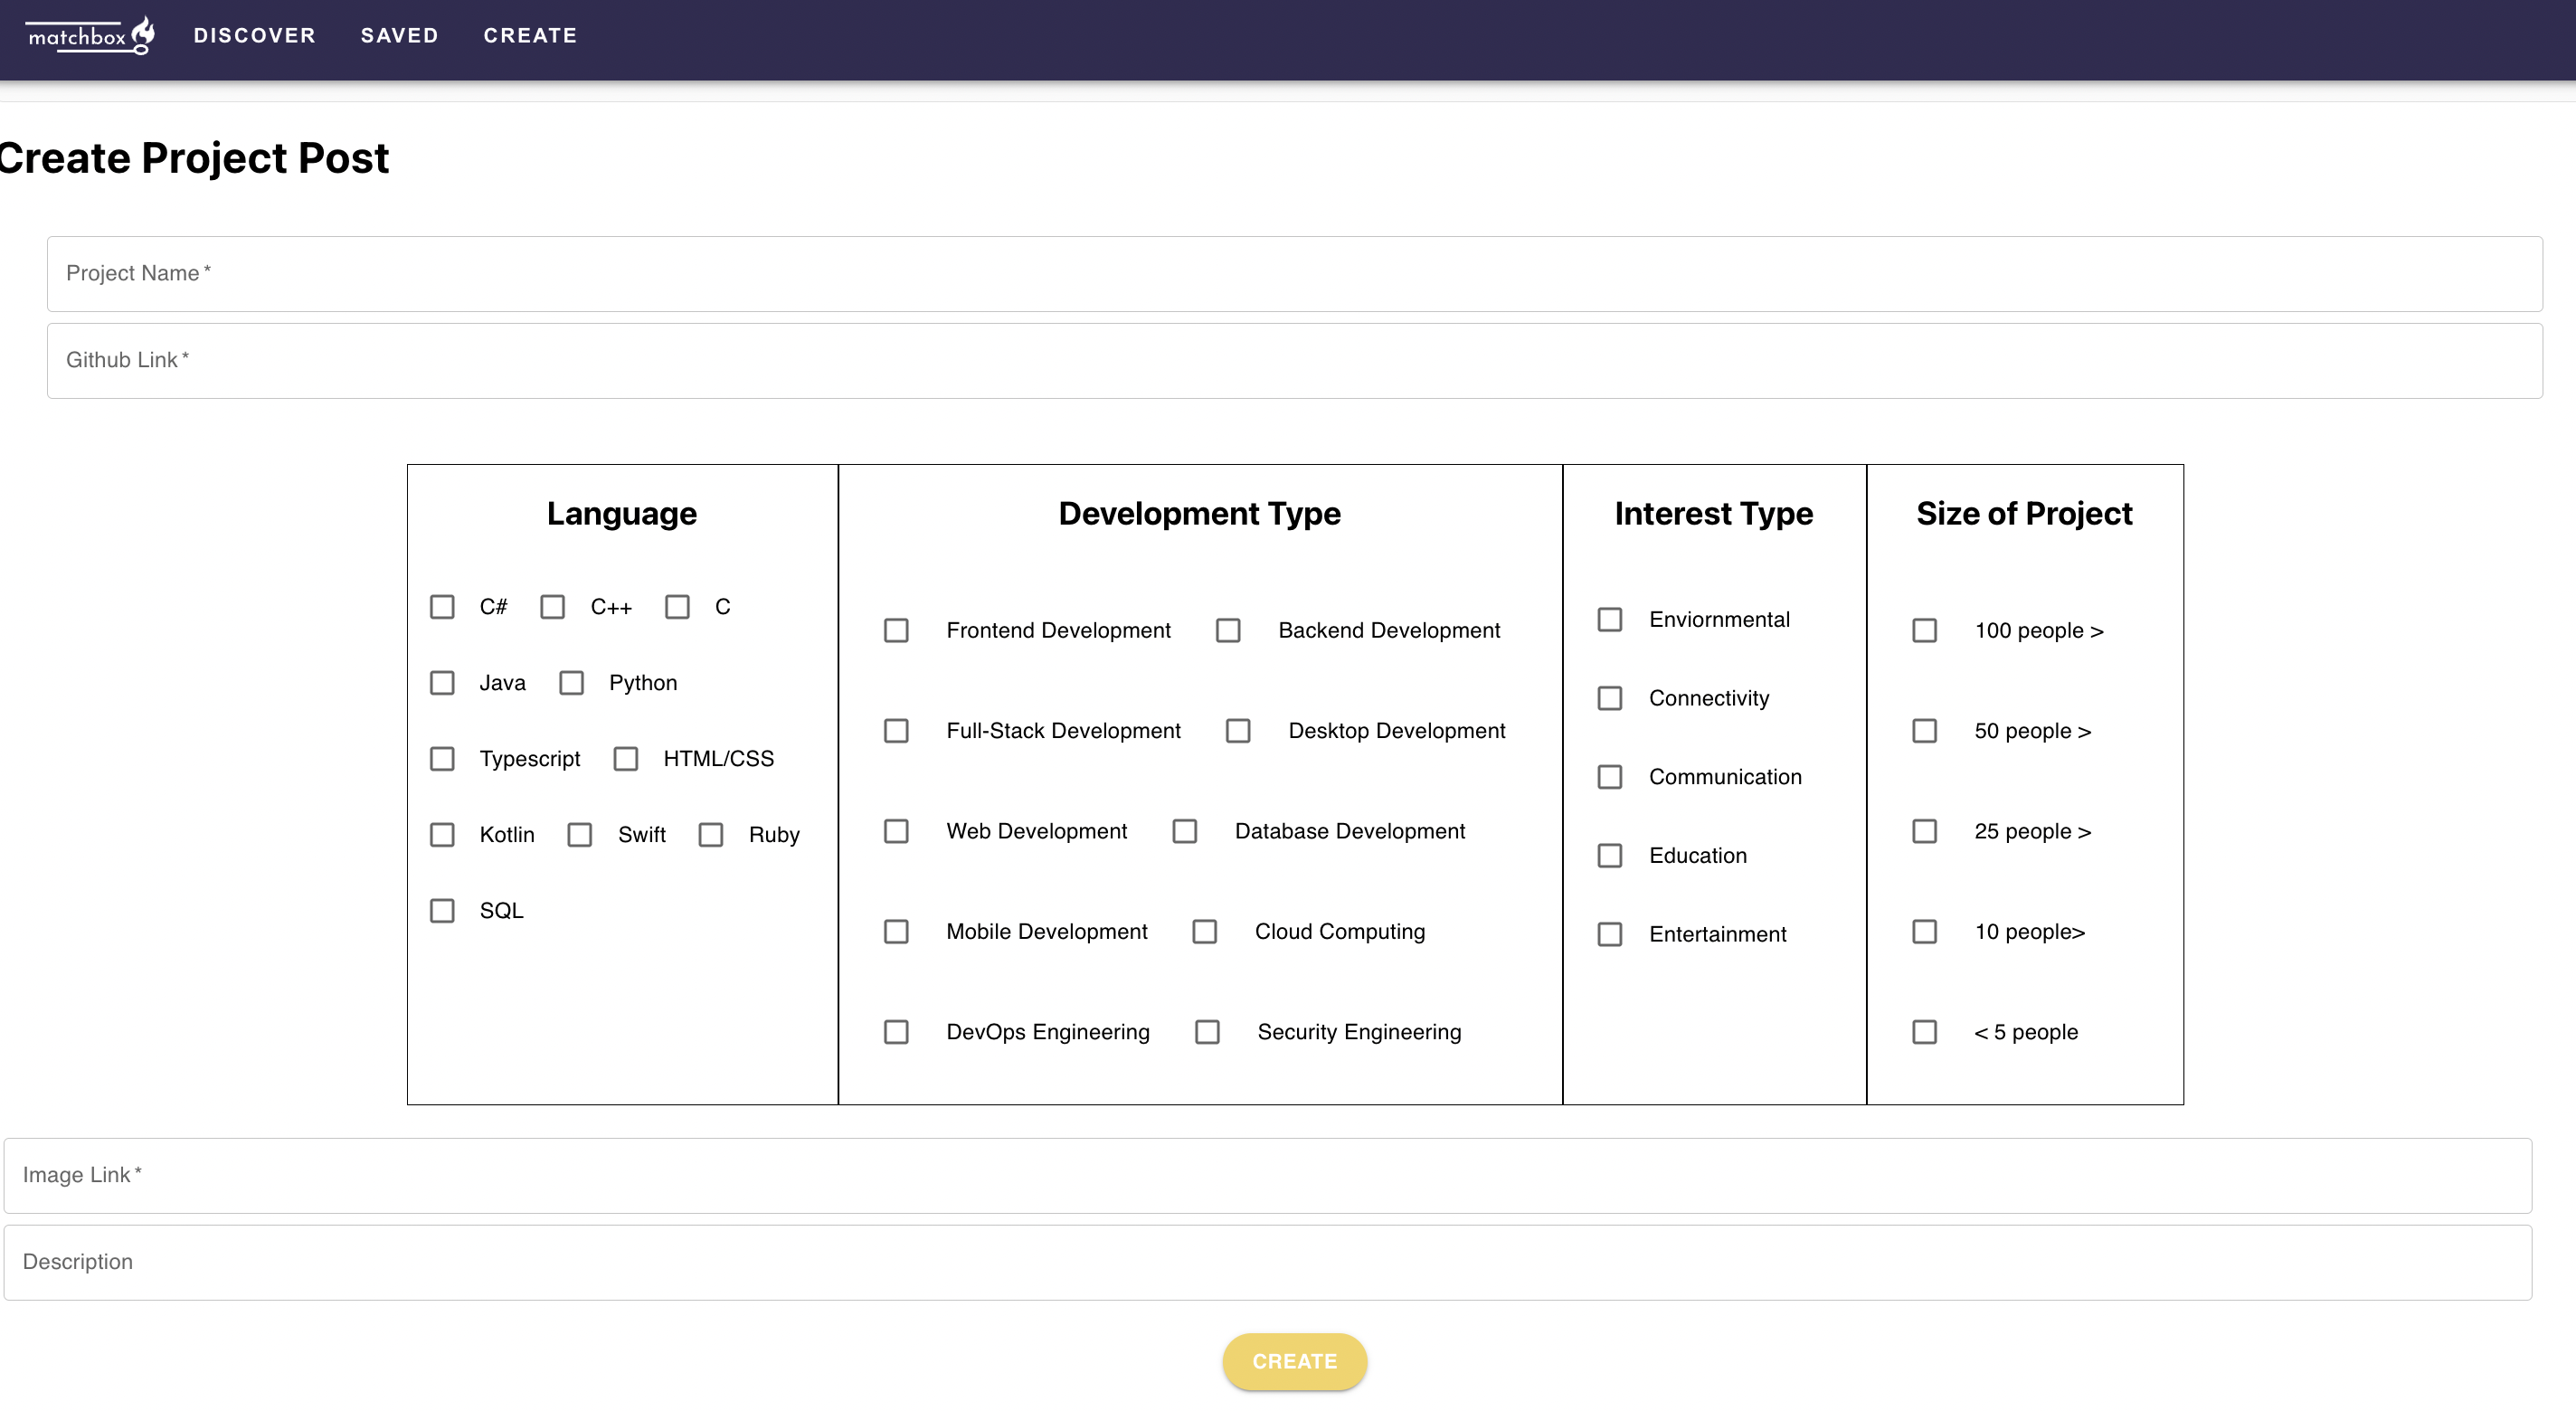Check the 100 people project size
Image resolution: width=2576 pixels, height=1411 pixels.
pyautogui.click(x=1924, y=631)
